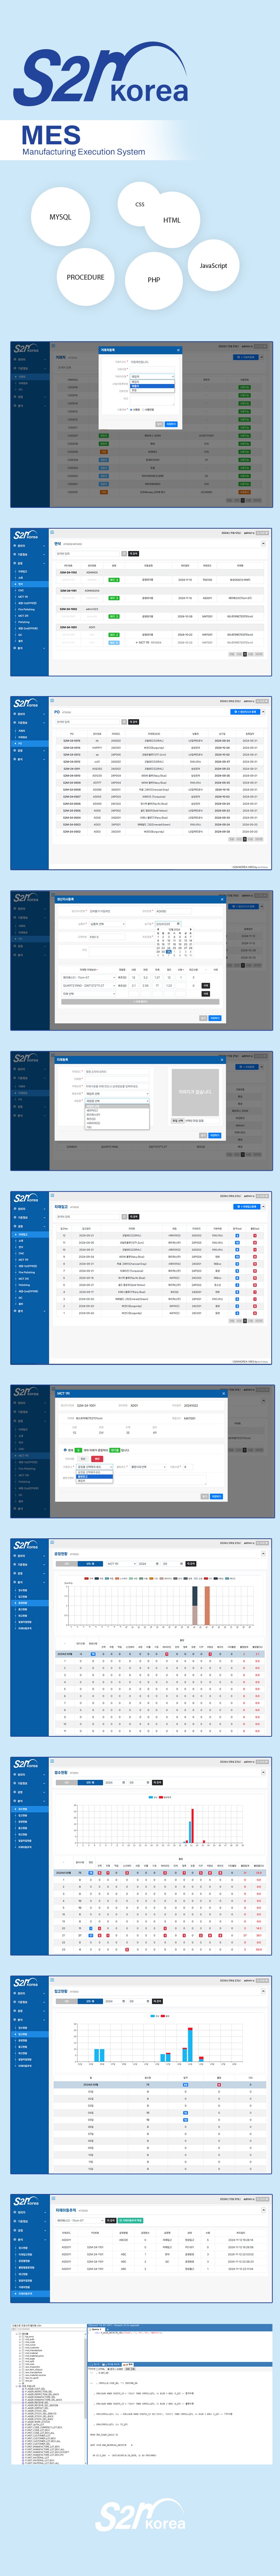The image size is (280, 2576).
Task: Select the PROCEDURE circle
Action: pos(85,277)
